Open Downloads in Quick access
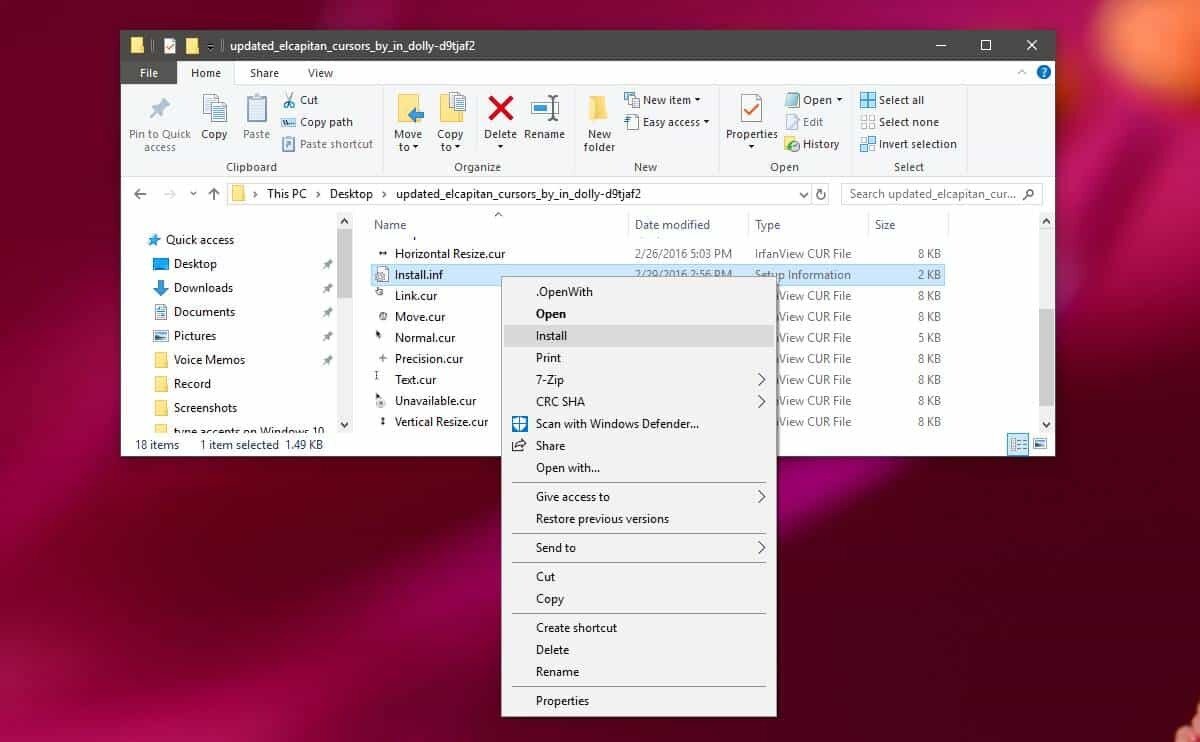The width and height of the screenshot is (1200, 742). click(203, 288)
